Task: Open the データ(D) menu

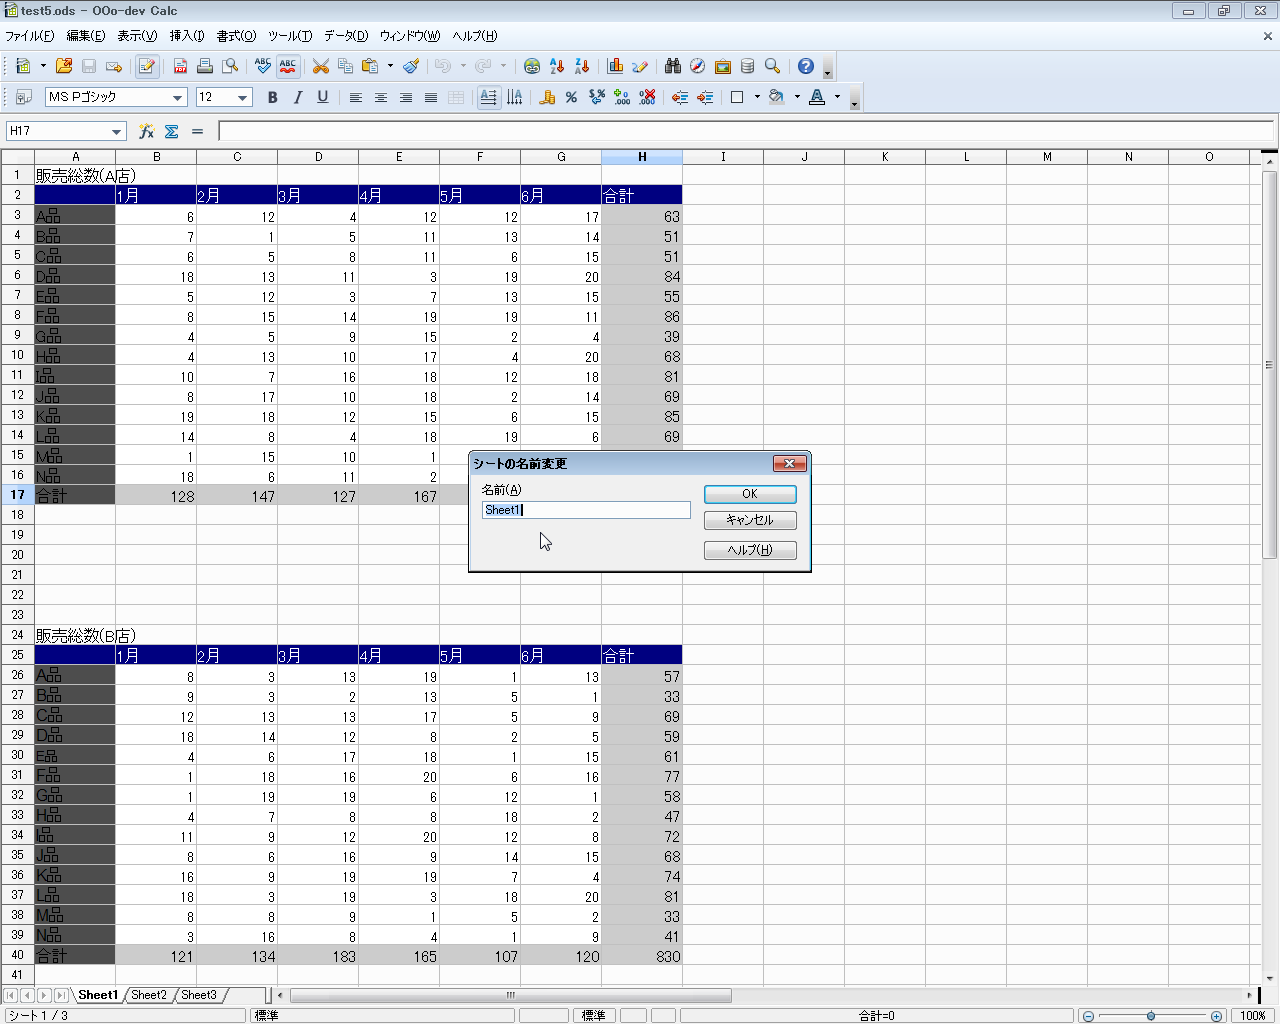Action: click(x=346, y=36)
